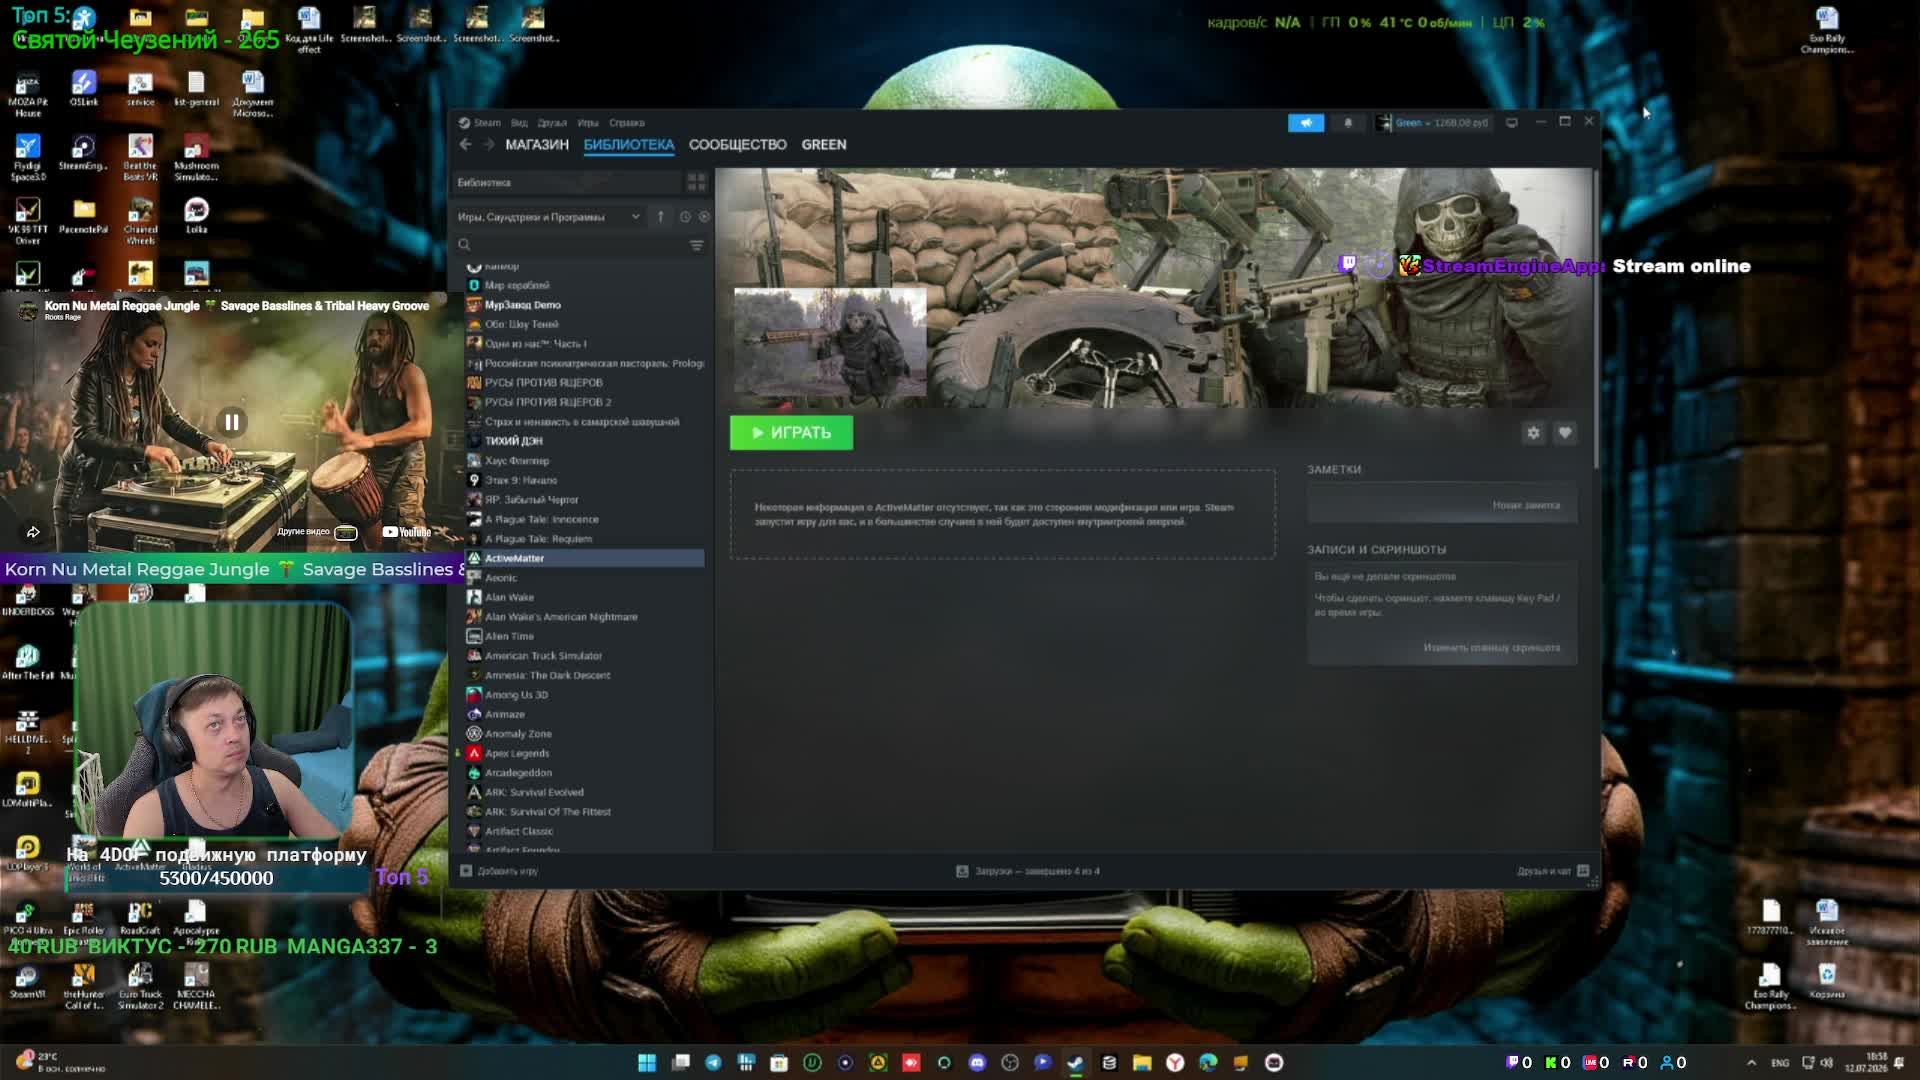Click the recent-activity clock filter icon
Viewport: 1920px width, 1080px height.
pos(685,217)
